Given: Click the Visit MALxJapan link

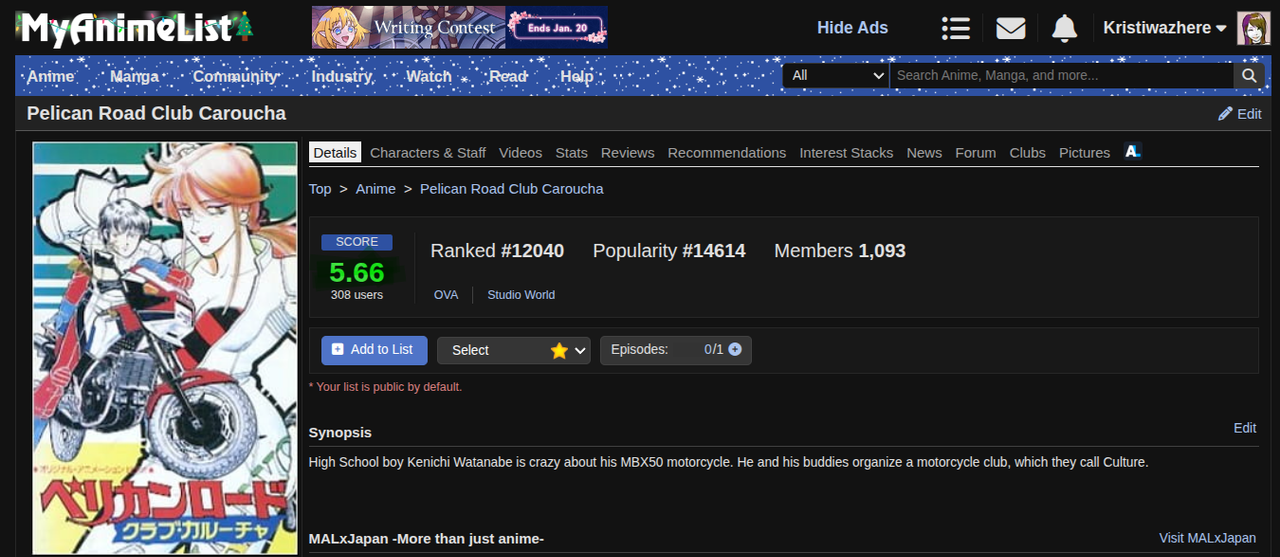Looking at the screenshot, I should click(x=1207, y=538).
